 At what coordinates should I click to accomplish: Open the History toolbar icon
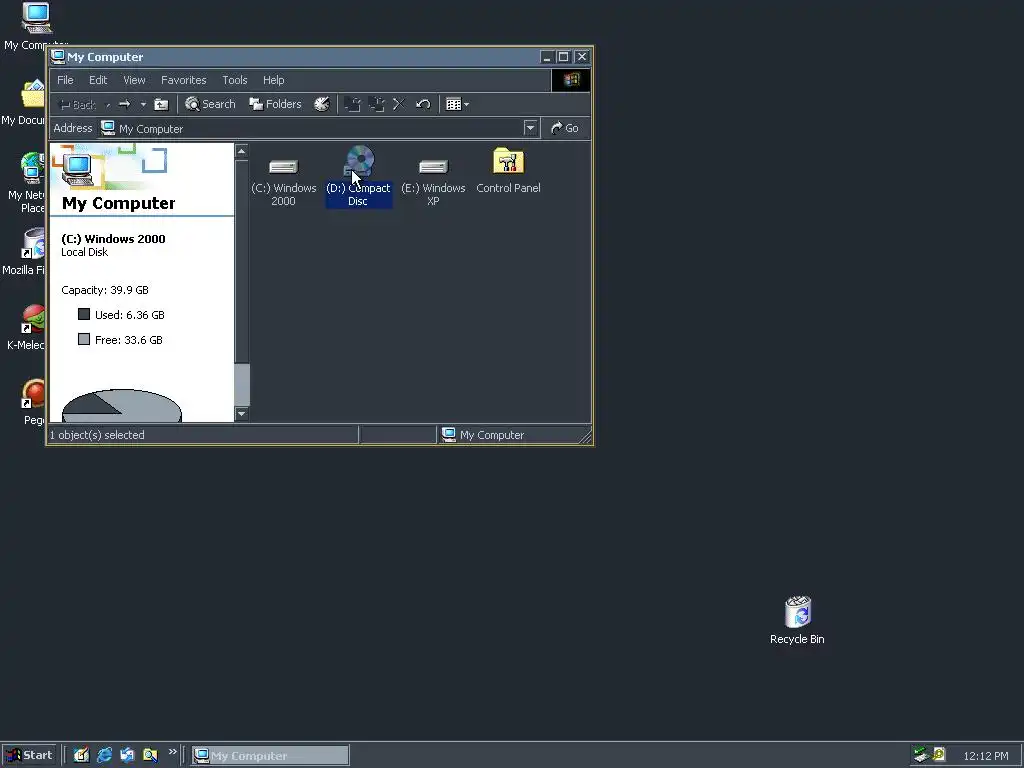click(x=322, y=104)
